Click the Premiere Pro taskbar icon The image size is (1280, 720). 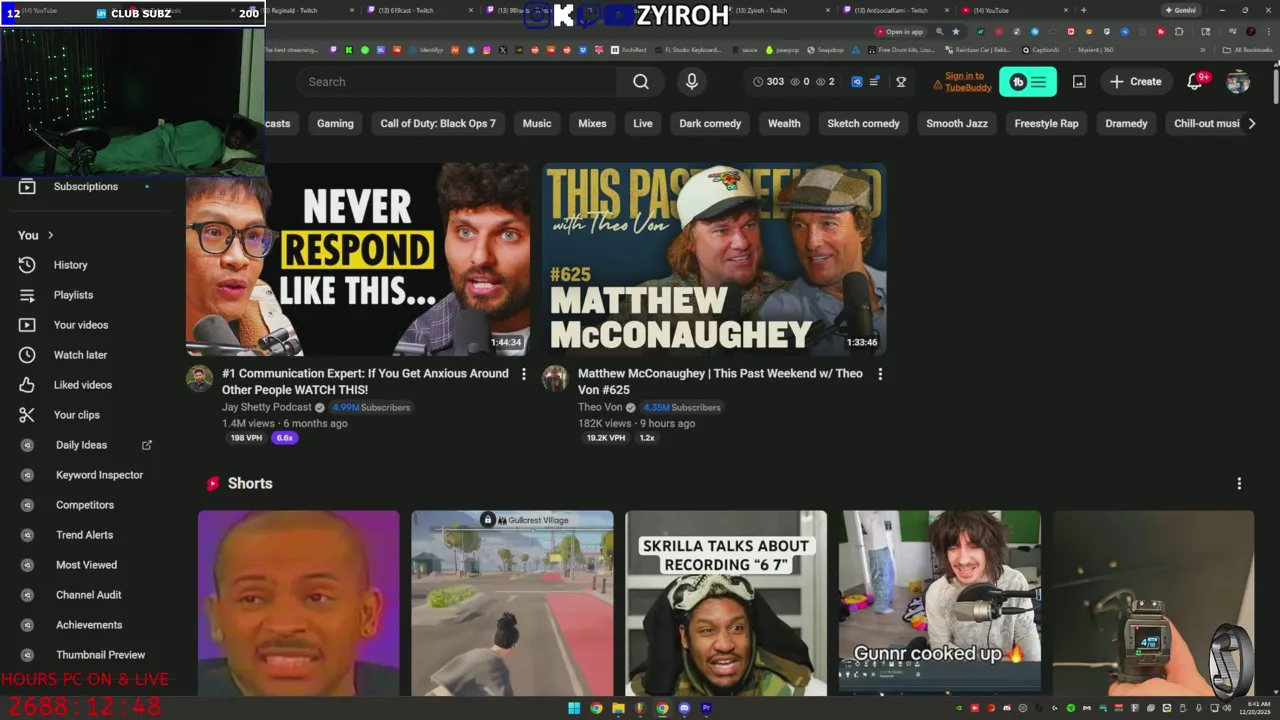tap(706, 709)
